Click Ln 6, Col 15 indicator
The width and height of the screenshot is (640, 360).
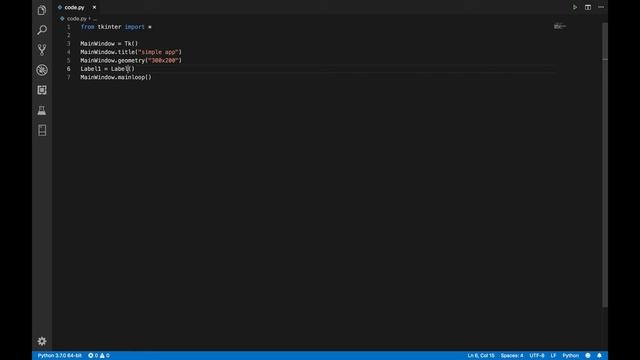pos(481,356)
